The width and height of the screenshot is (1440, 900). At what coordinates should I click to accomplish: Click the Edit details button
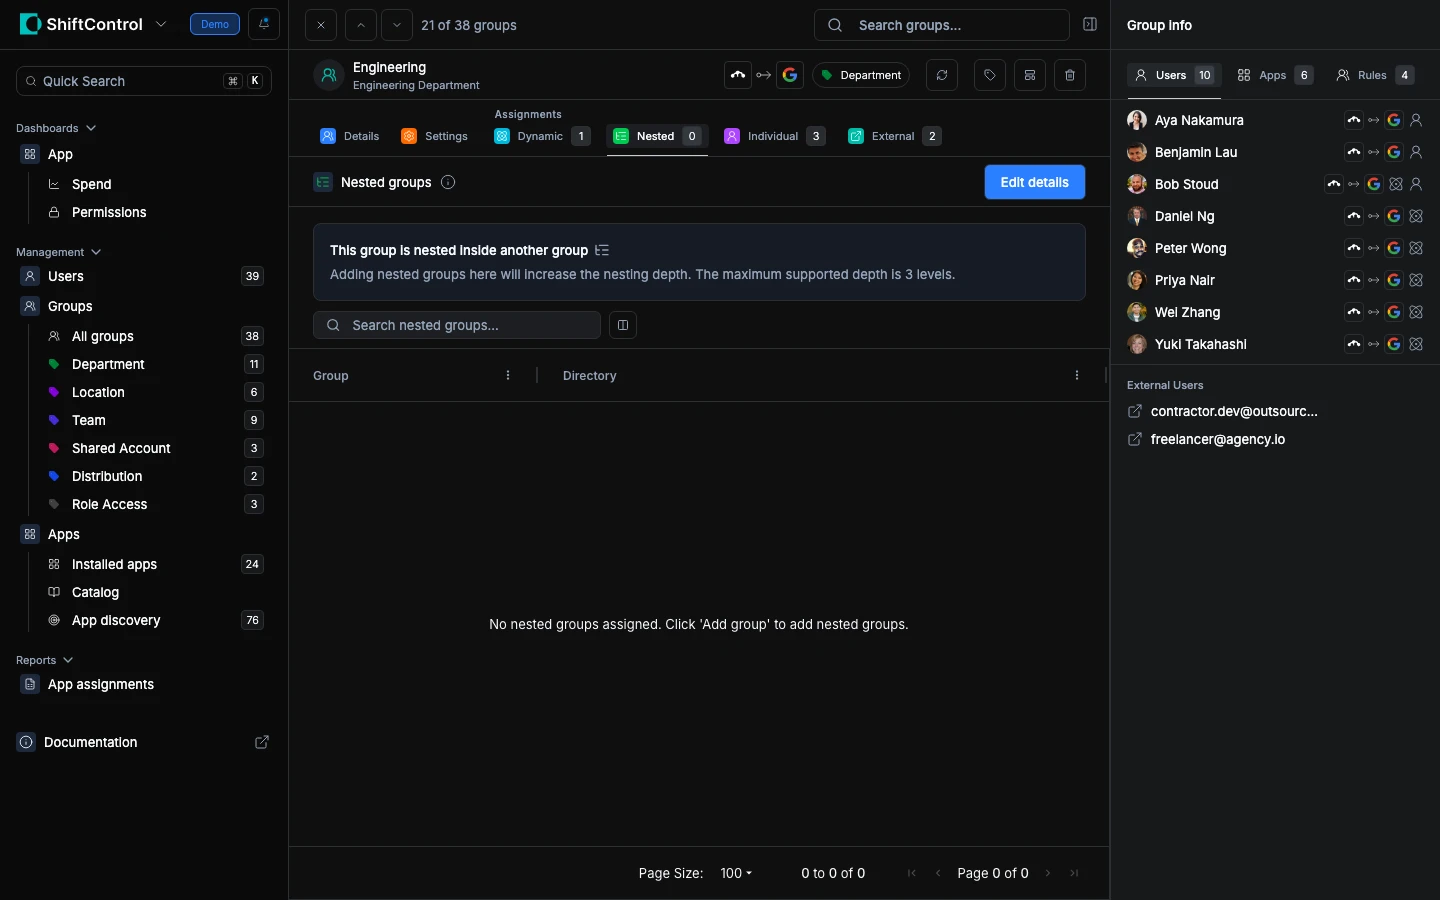point(1034,182)
